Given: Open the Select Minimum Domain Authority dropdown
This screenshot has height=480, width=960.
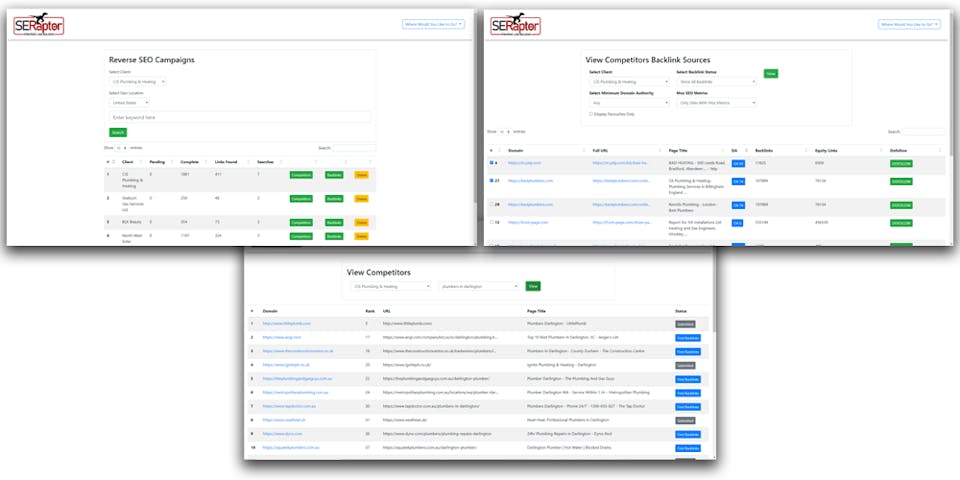Looking at the screenshot, I should (x=628, y=102).
